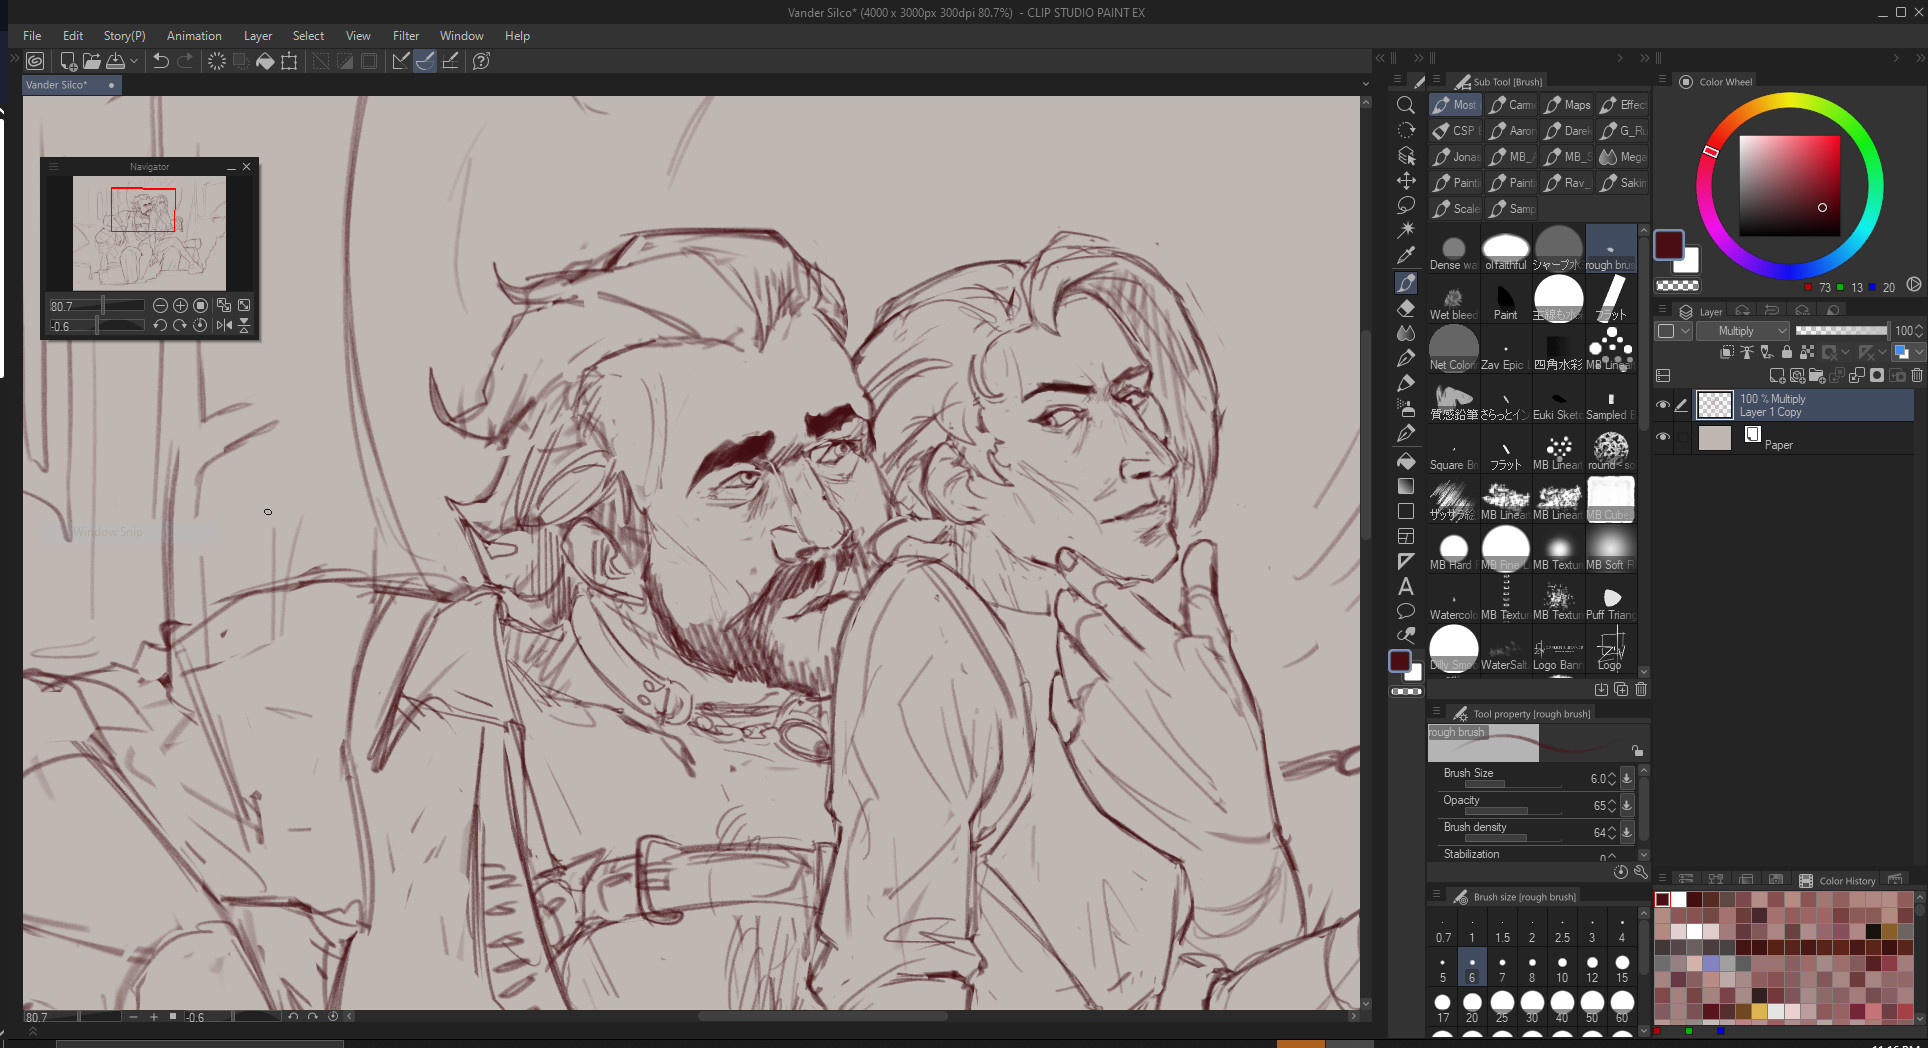1928x1048 pixels.
Task: Select the Most brush group
Action: pyautogui.click(x=1455, y=105)
